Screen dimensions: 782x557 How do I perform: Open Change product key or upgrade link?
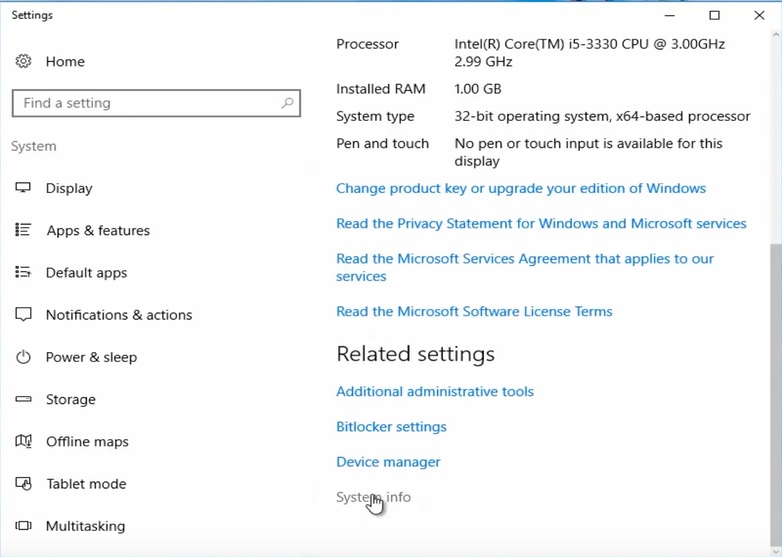(x=520, y=188)
